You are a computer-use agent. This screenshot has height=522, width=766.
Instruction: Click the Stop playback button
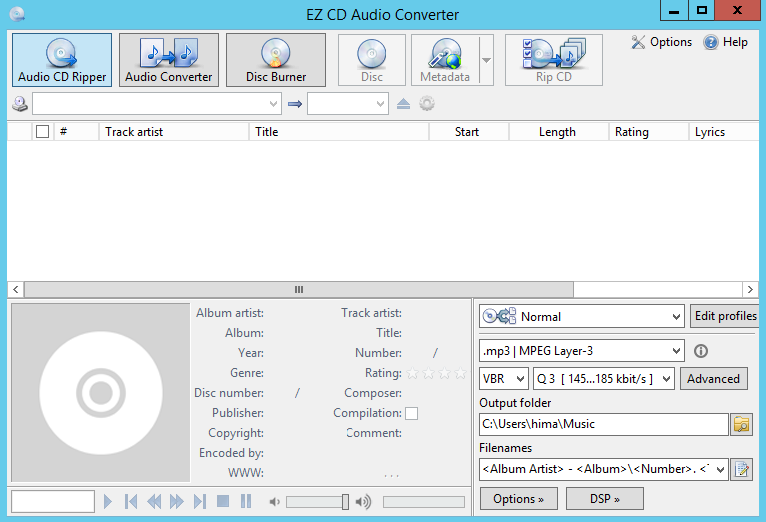pos(223,501)
